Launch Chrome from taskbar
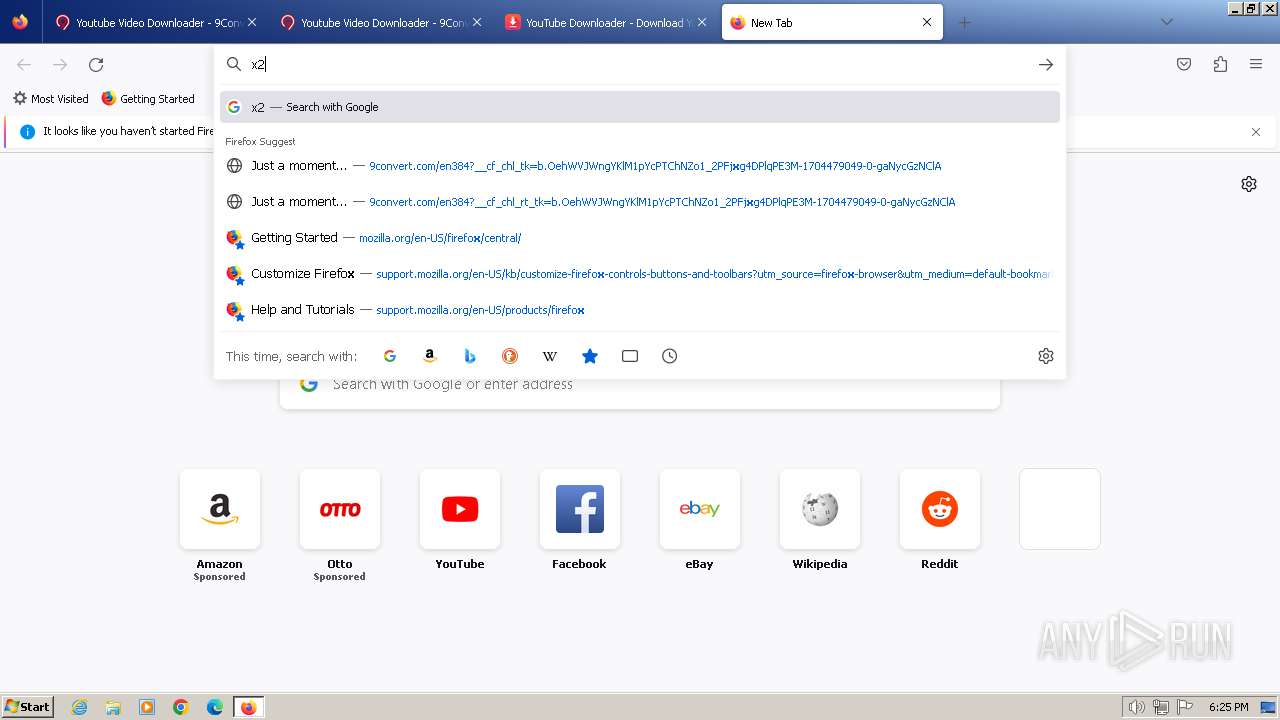 coord(181,707)
